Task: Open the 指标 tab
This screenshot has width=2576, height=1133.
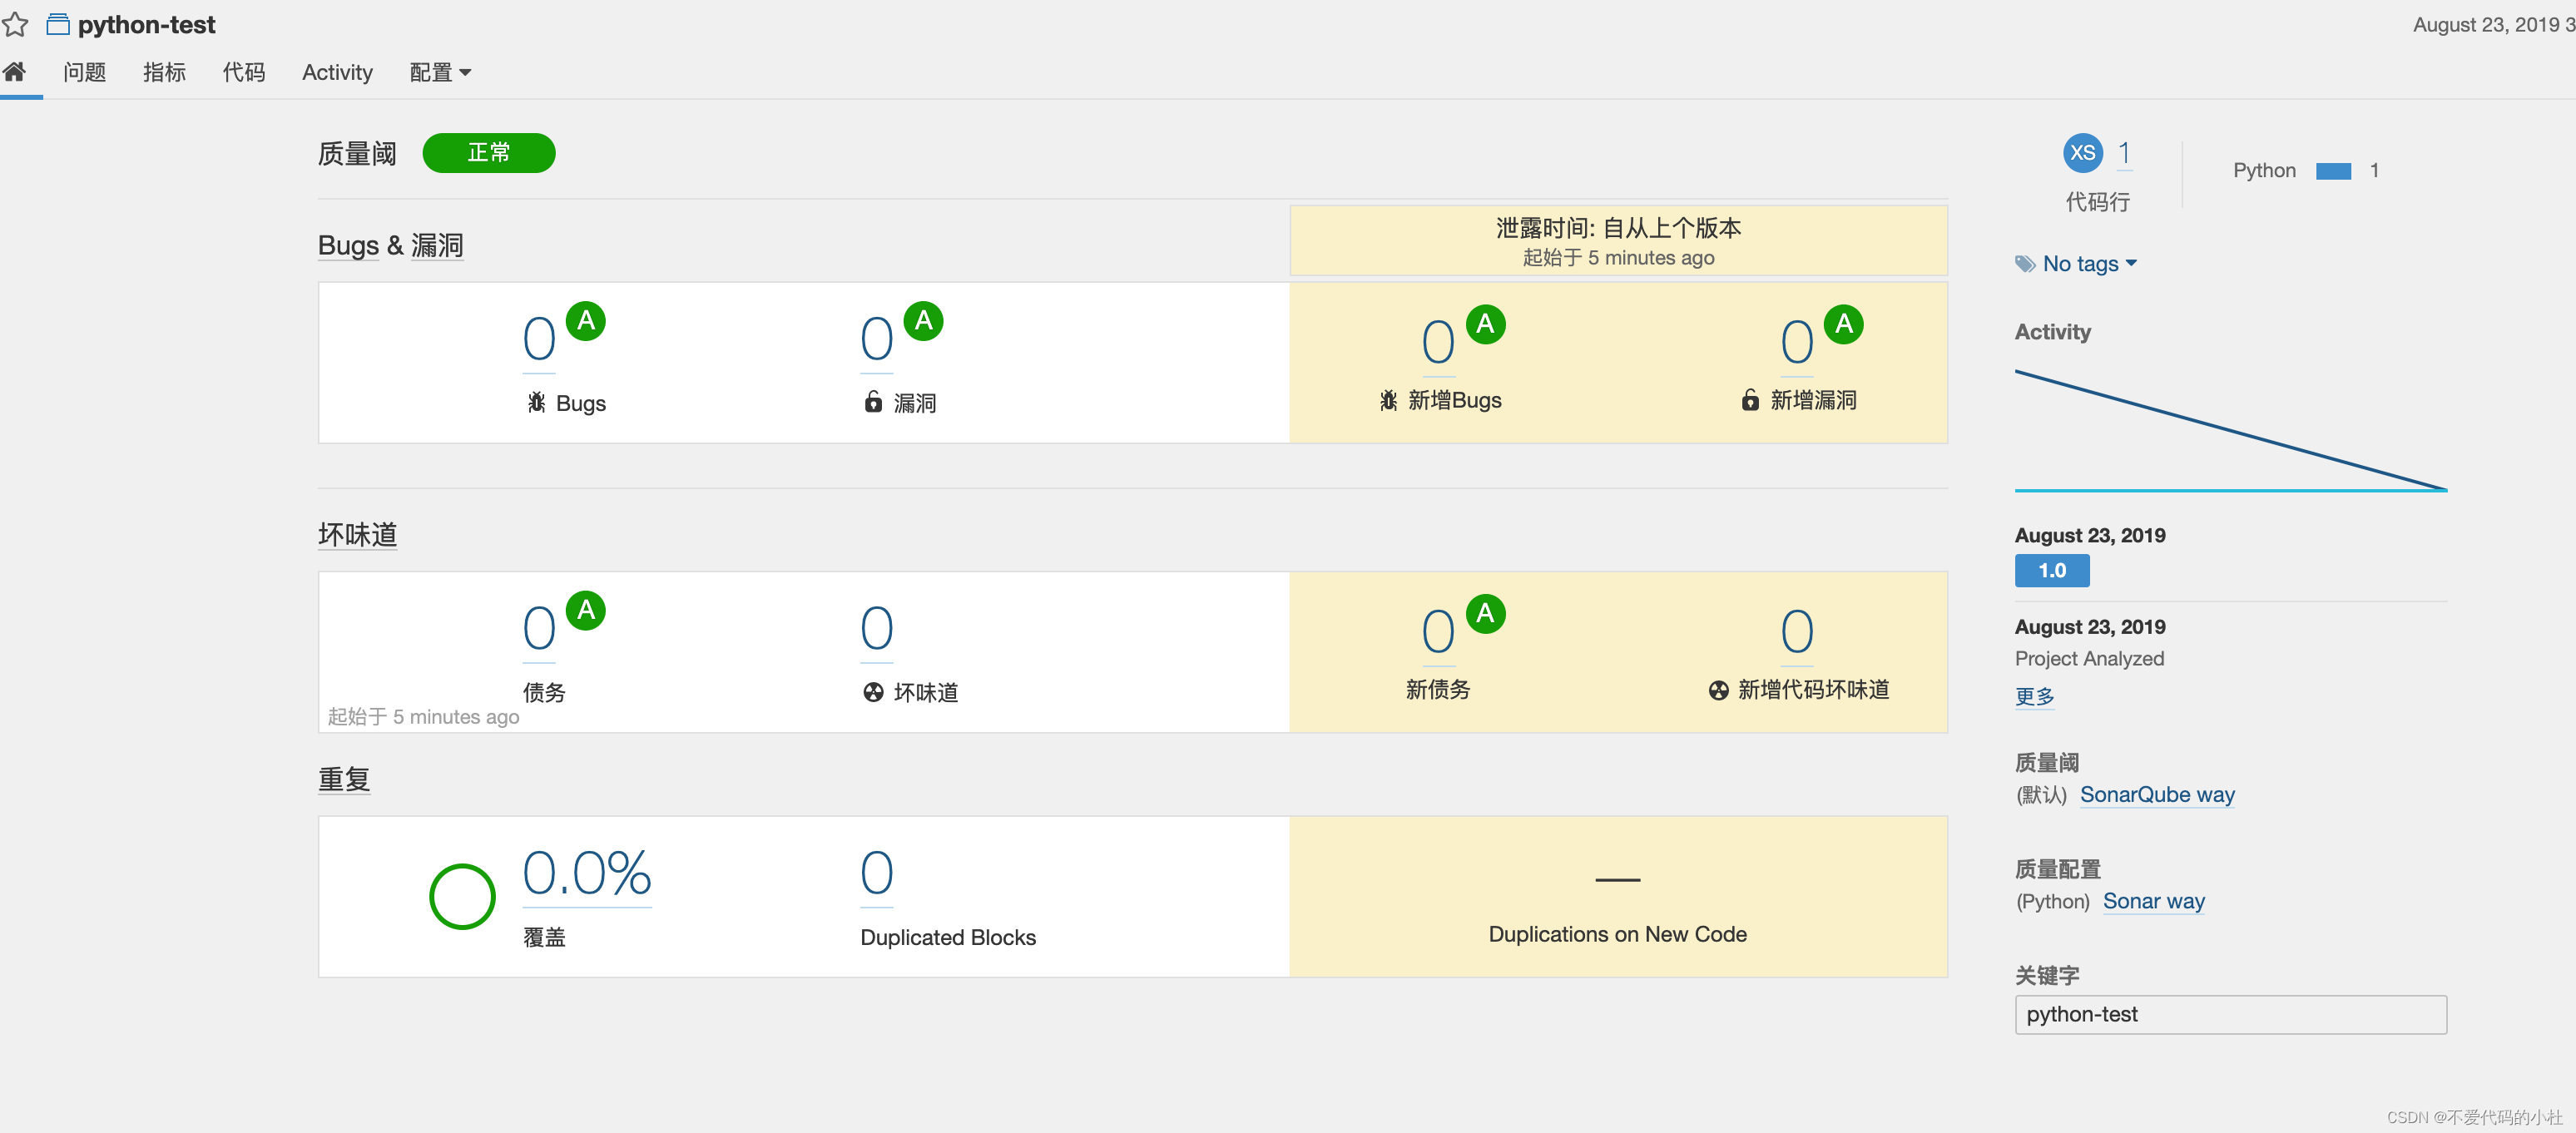Action: point(164,72)
